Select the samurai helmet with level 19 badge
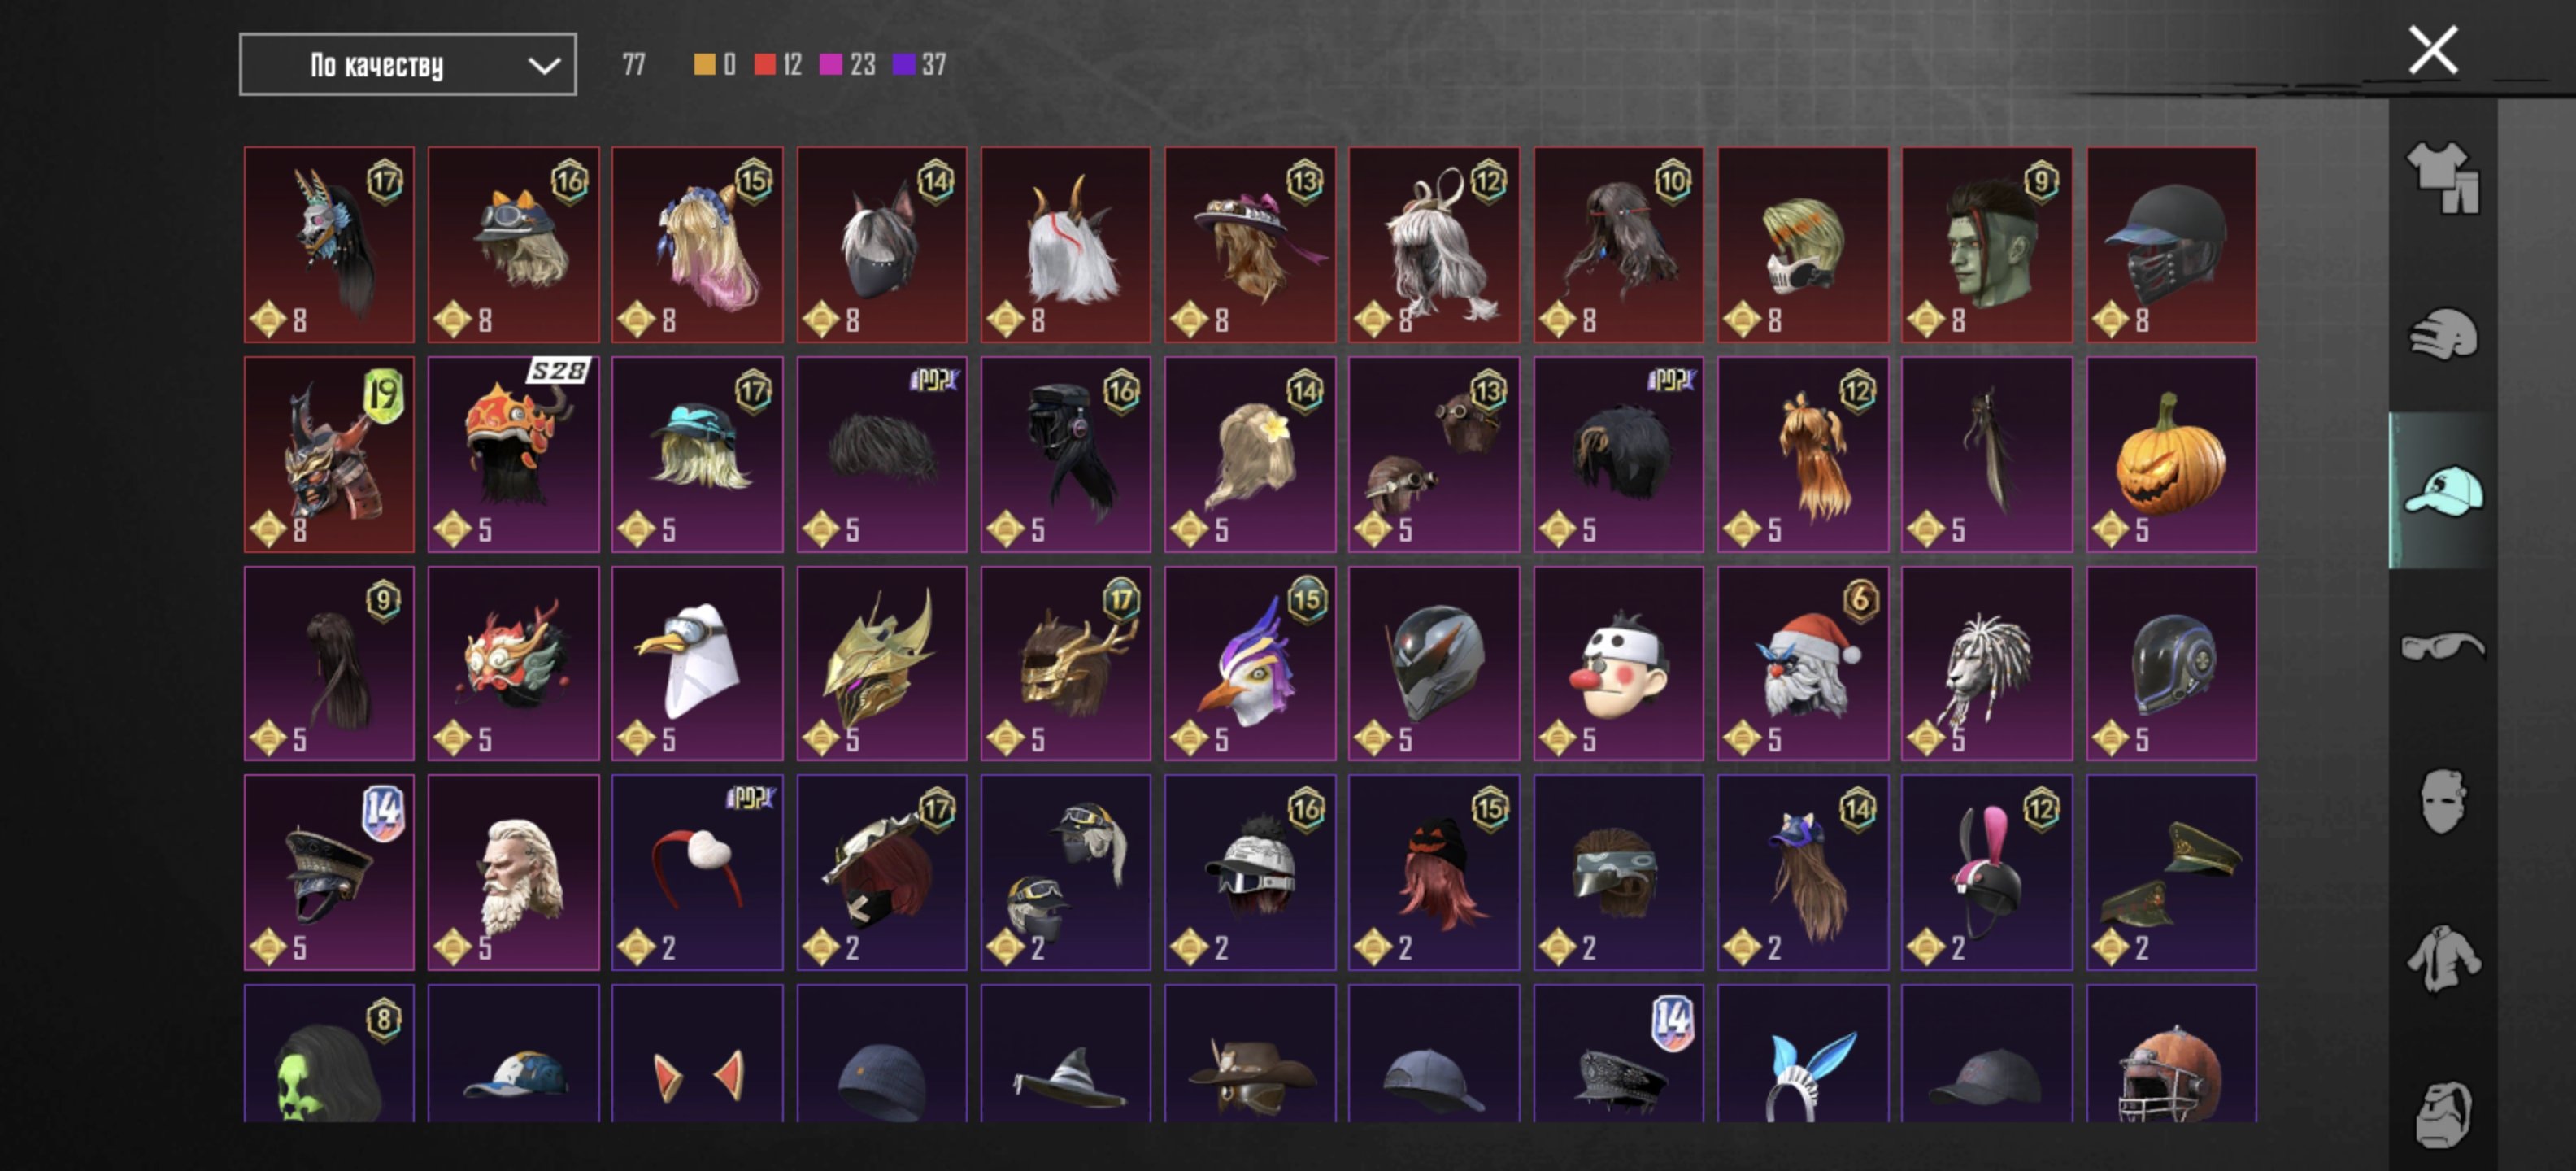Screen dimensions: 2576x1171 point(329,455)
